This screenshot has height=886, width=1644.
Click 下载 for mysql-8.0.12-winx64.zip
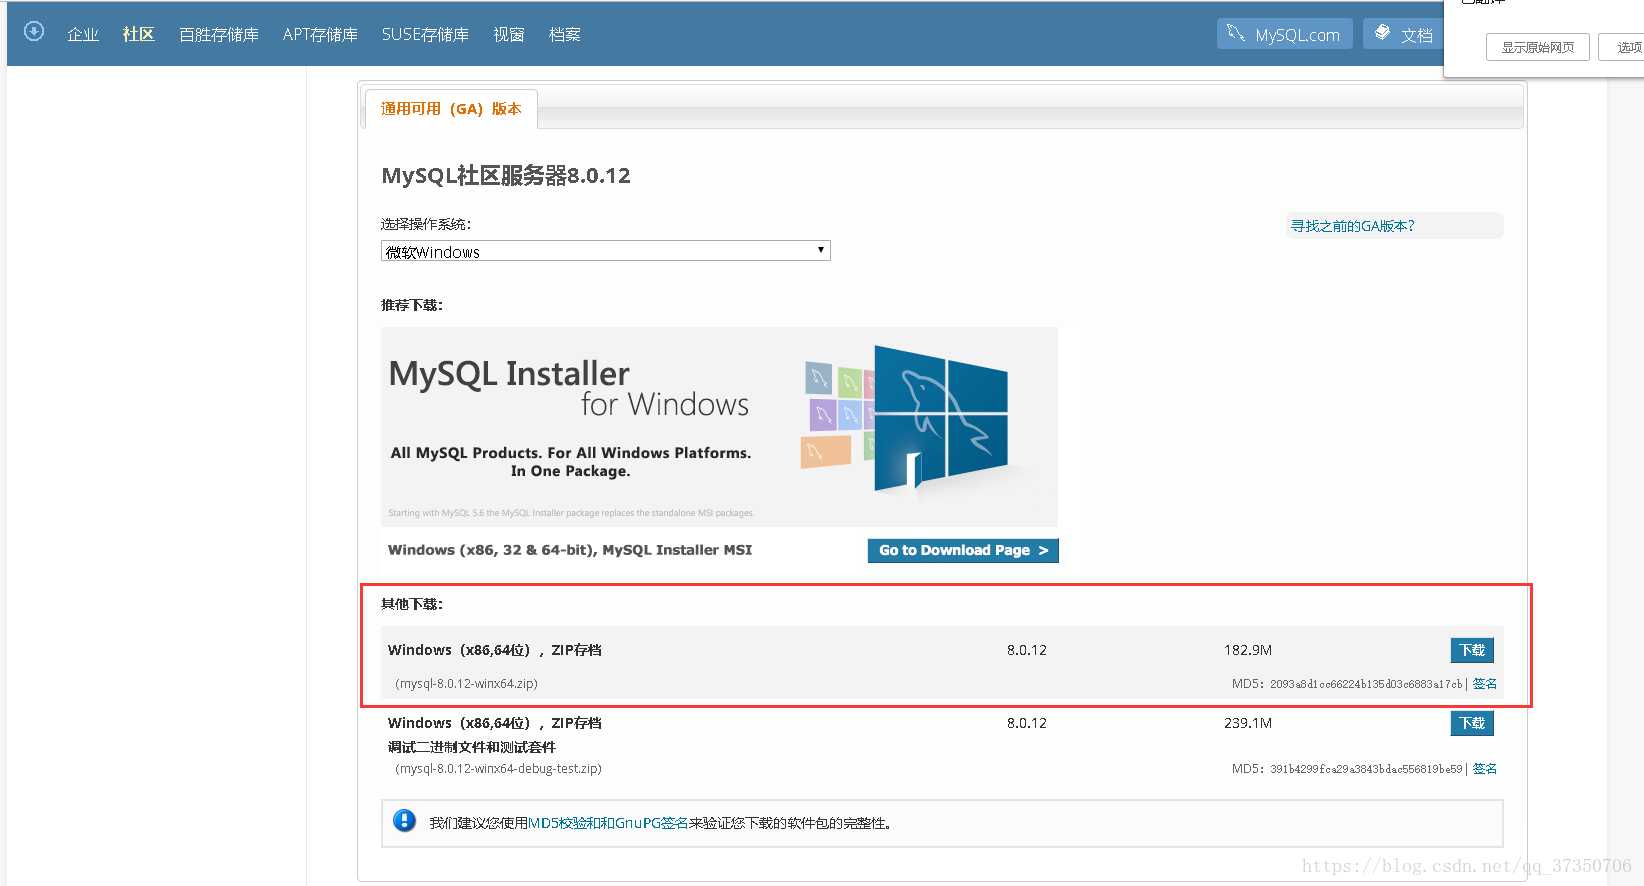tap(1472, 650)
